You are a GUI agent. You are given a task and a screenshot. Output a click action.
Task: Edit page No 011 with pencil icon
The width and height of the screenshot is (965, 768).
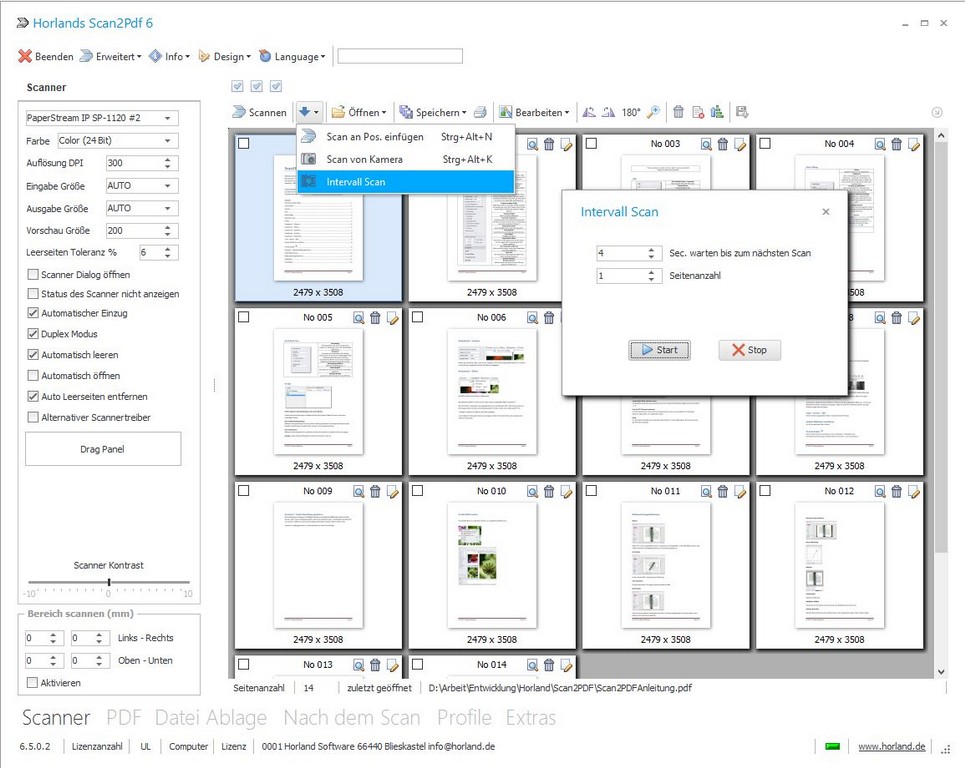[x=740, y=492]
